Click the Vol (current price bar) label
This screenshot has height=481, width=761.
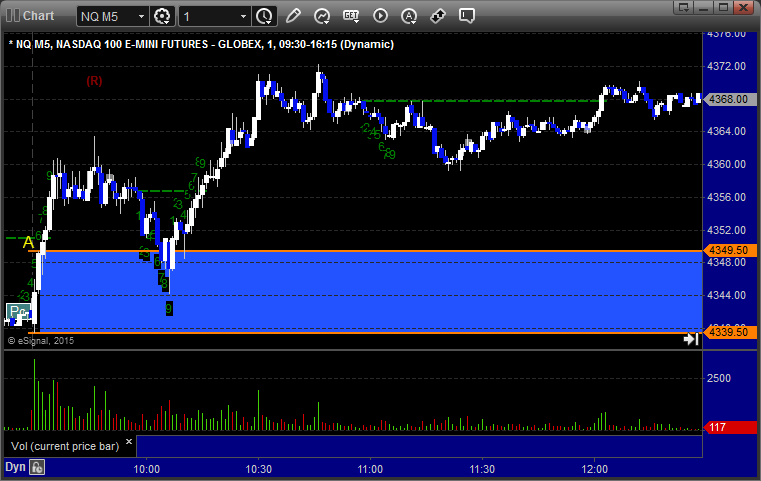click(x=65, y=446)
